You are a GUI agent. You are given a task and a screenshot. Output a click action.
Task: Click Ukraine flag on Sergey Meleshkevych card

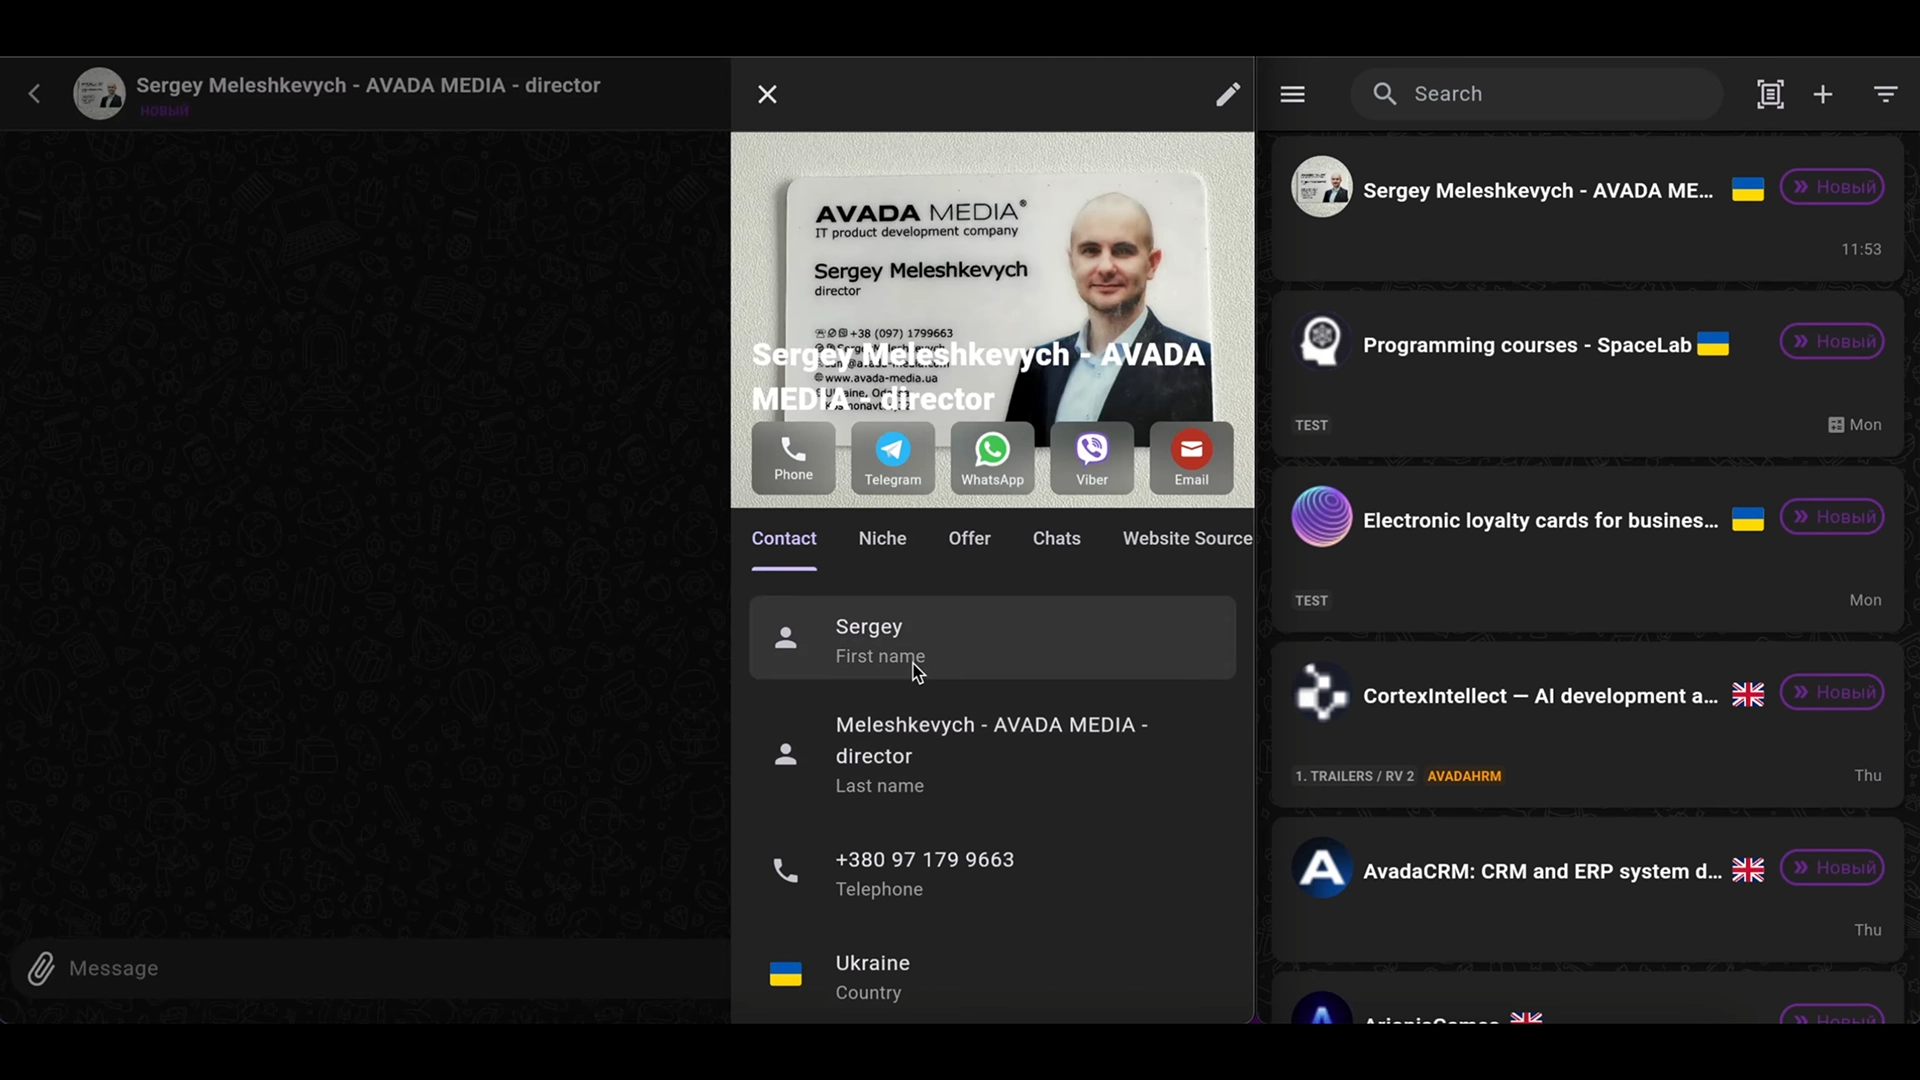1747,189
